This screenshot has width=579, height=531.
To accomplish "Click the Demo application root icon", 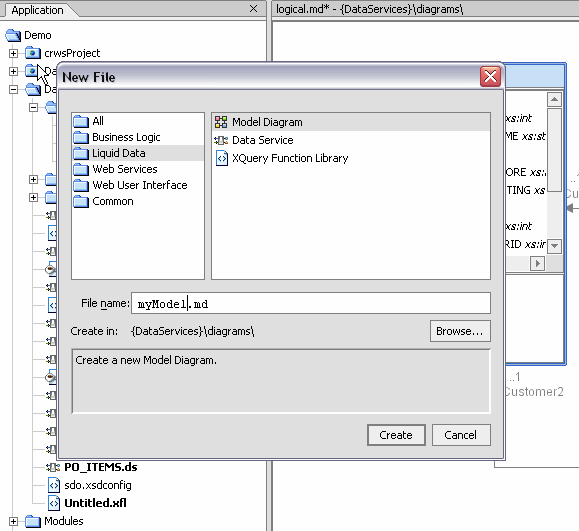I will [x=13, y=35].
